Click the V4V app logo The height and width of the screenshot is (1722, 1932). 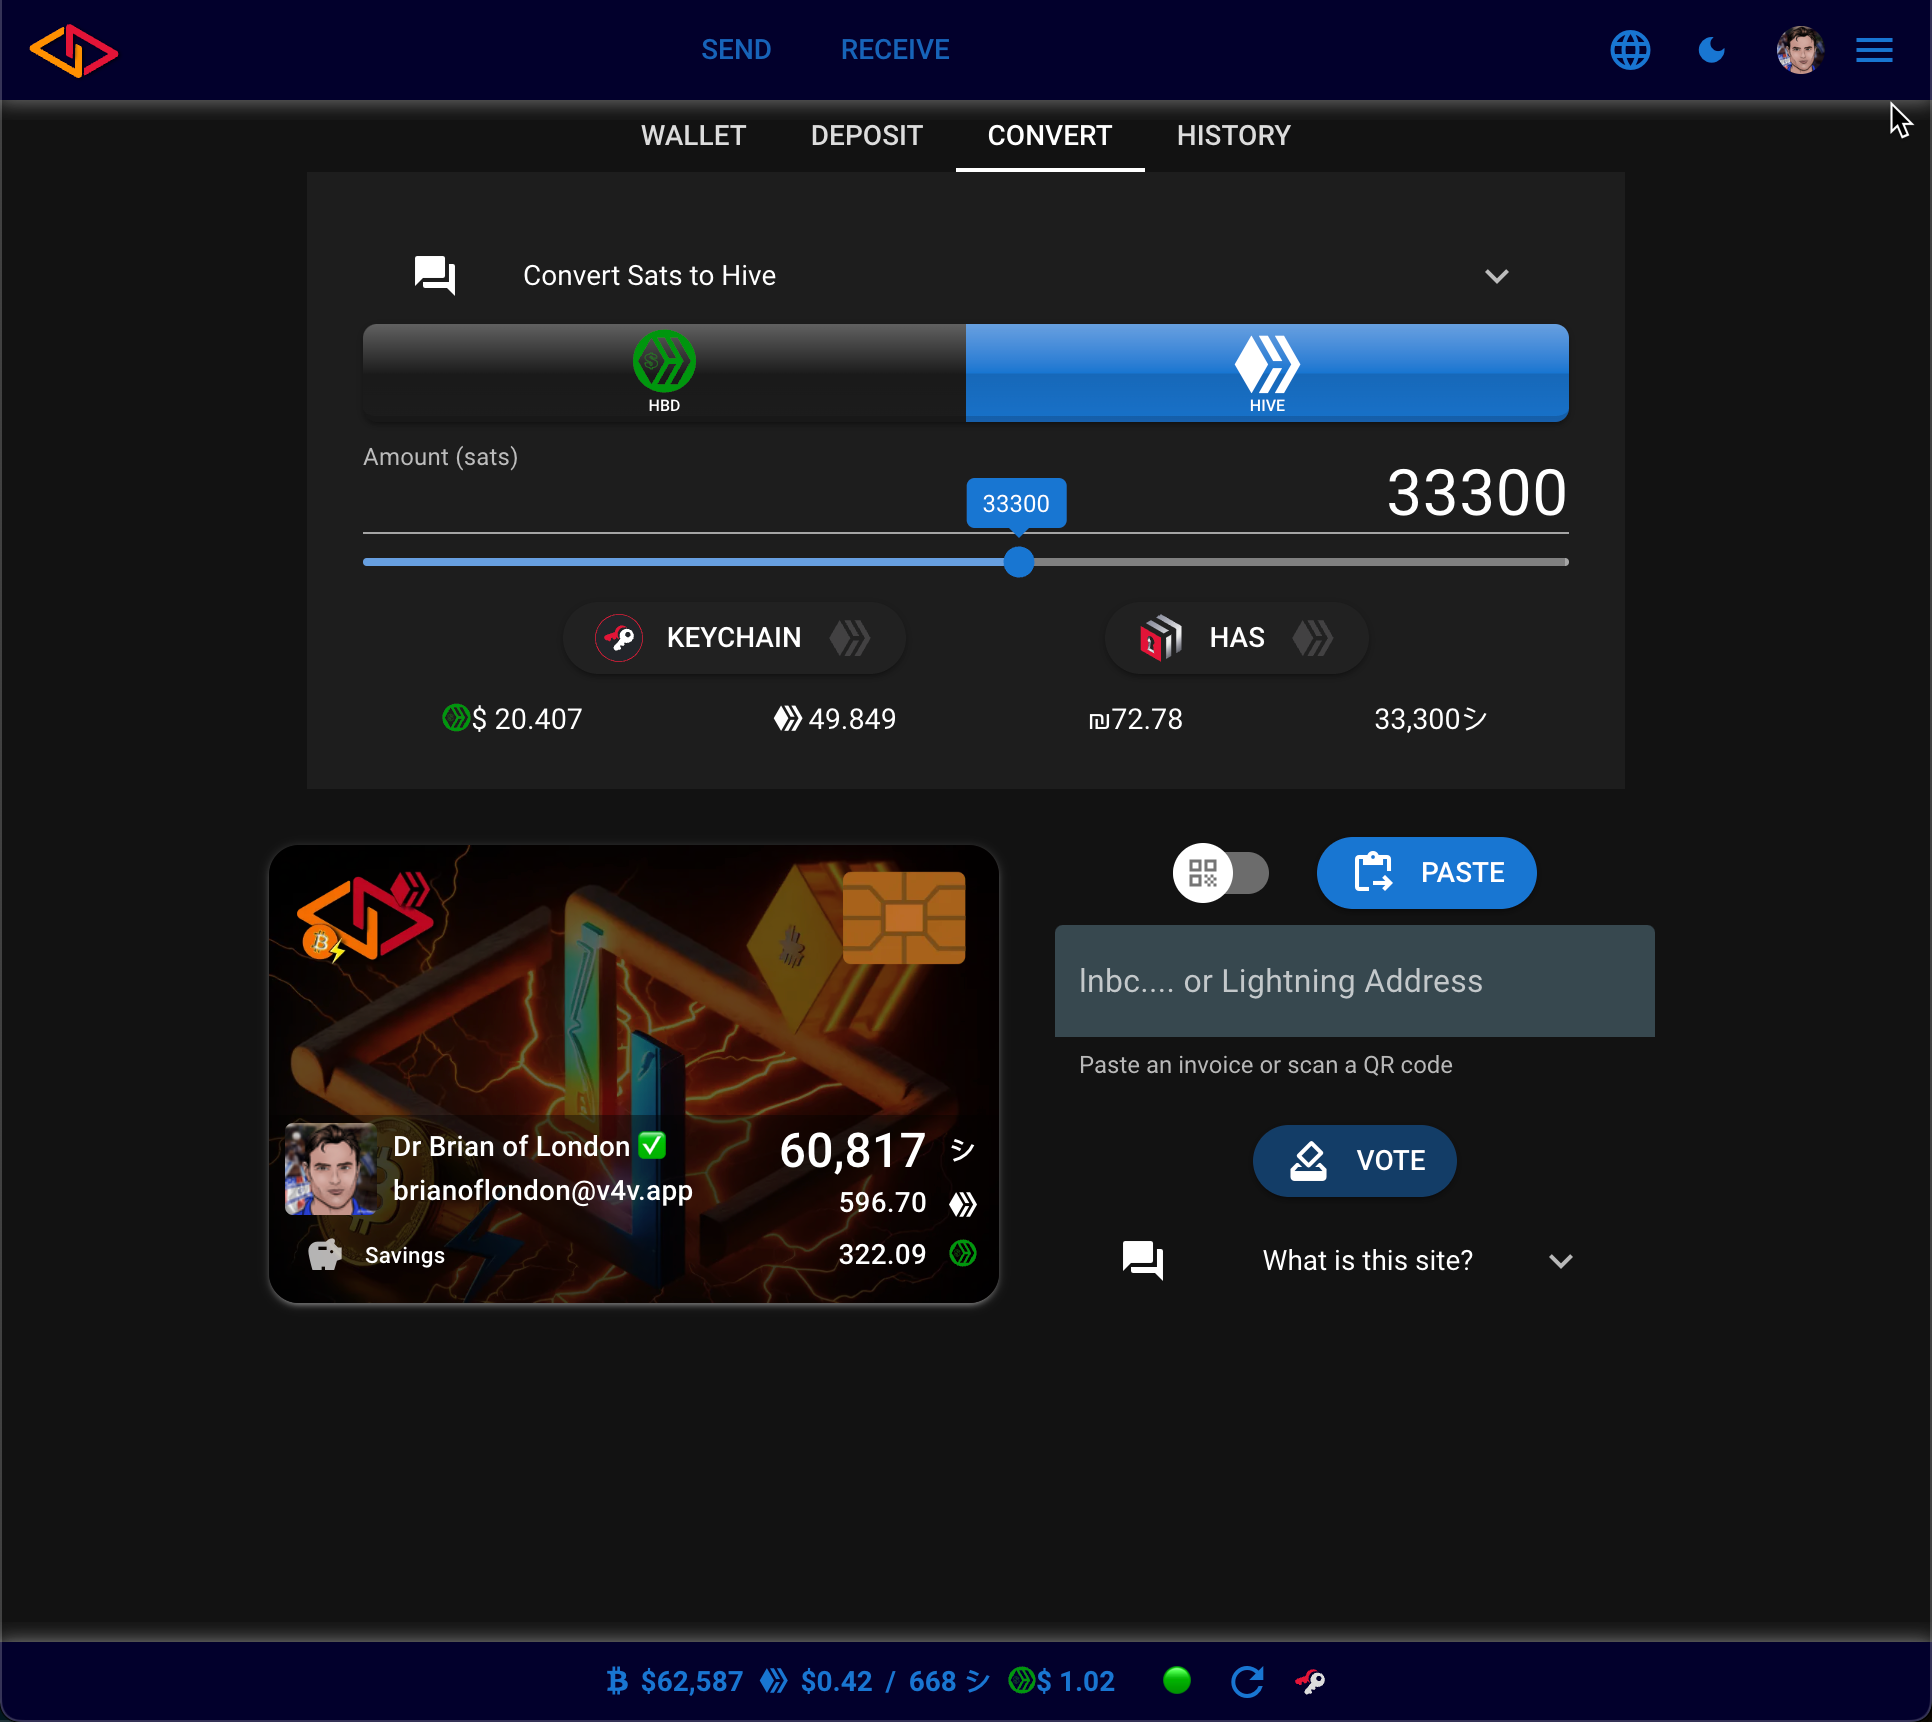(x=74, y=50)
